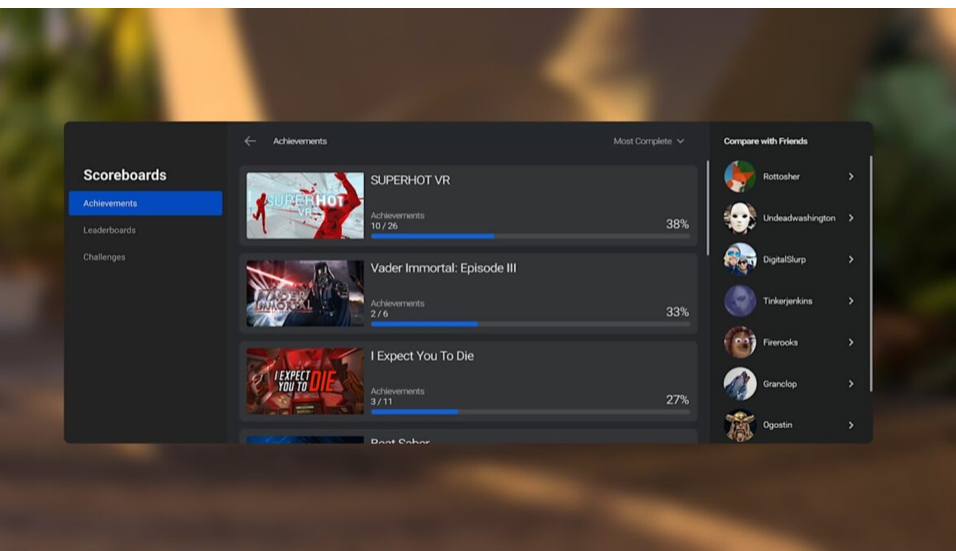
Task: Open Ogostin's profile avatar
Action: pos(740,425)
